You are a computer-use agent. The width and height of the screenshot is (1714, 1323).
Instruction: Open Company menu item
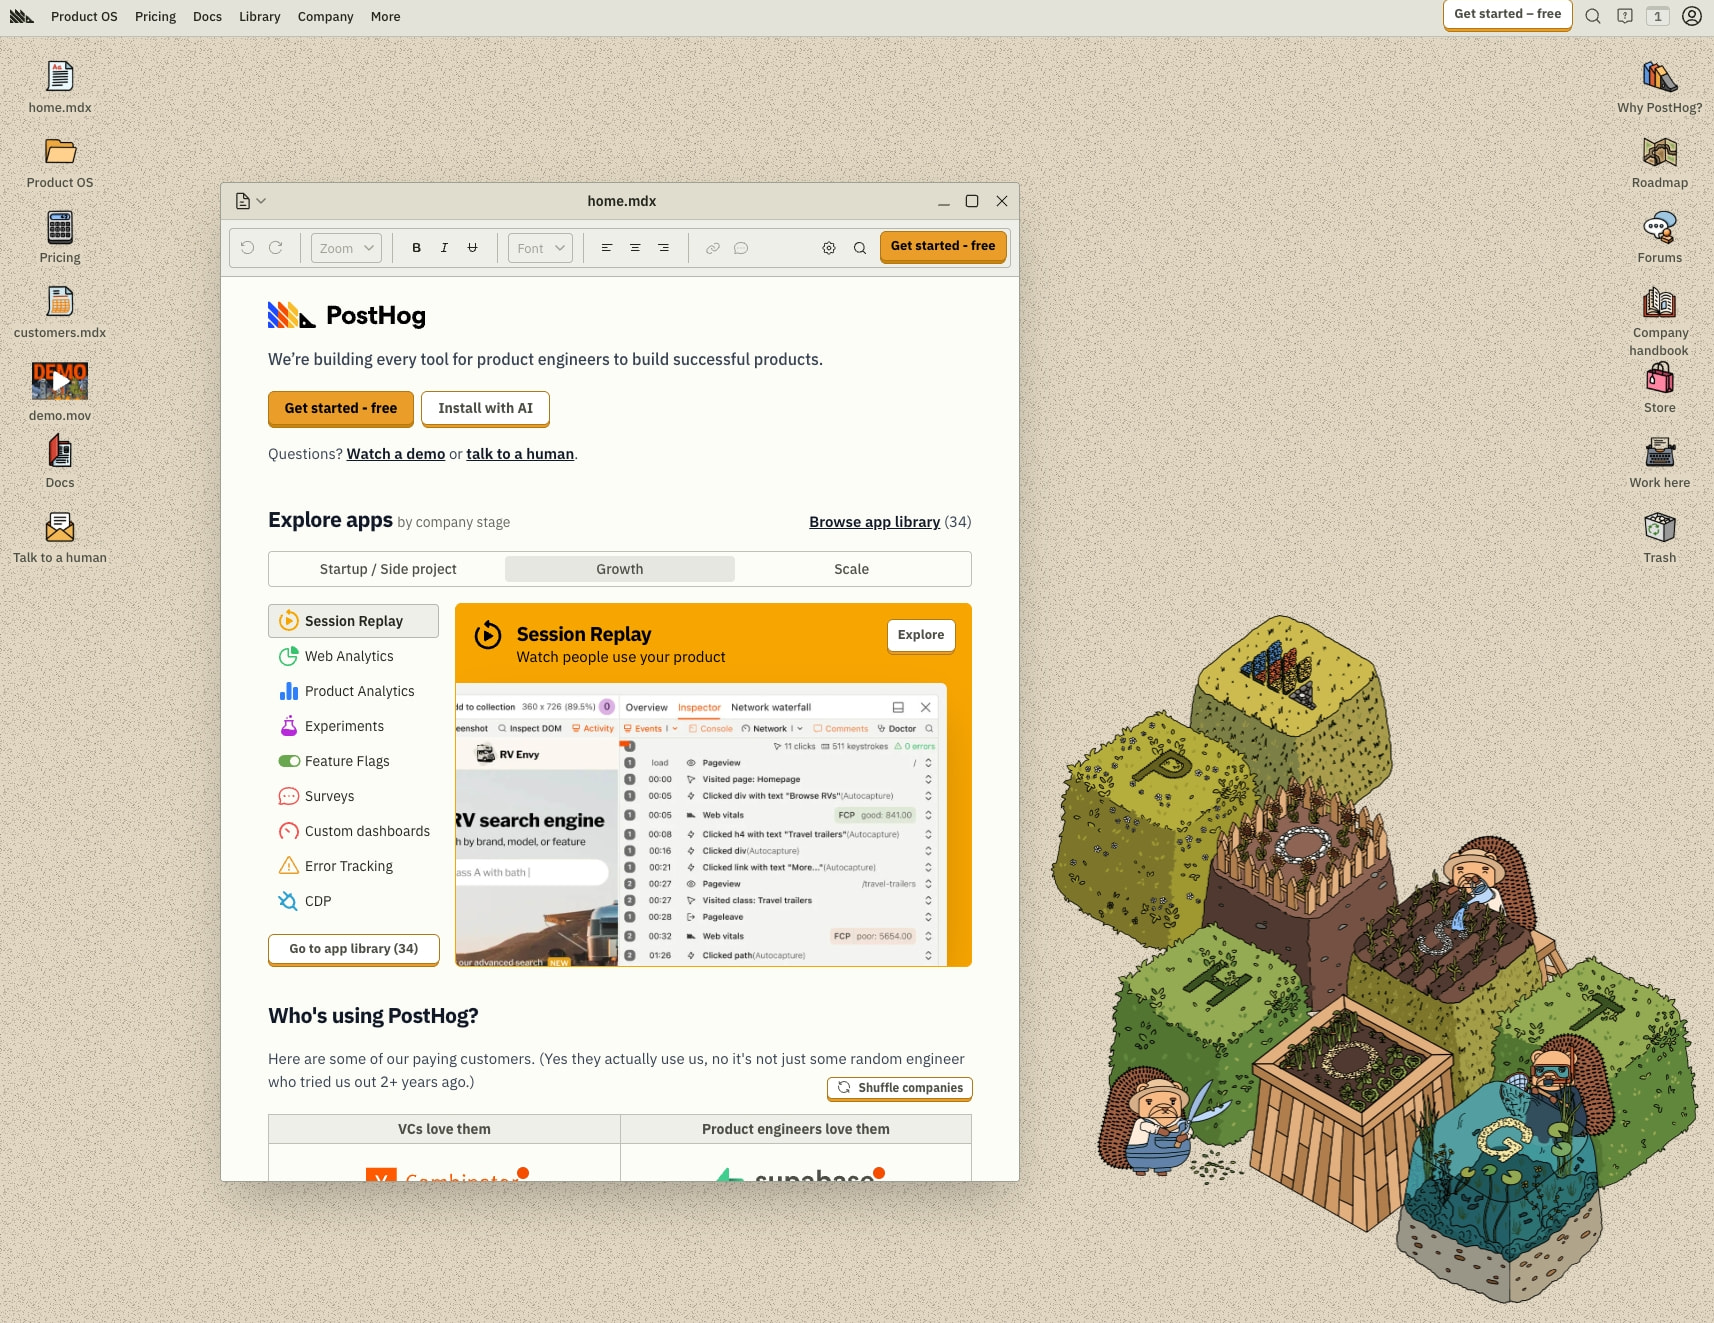(325, 16)
